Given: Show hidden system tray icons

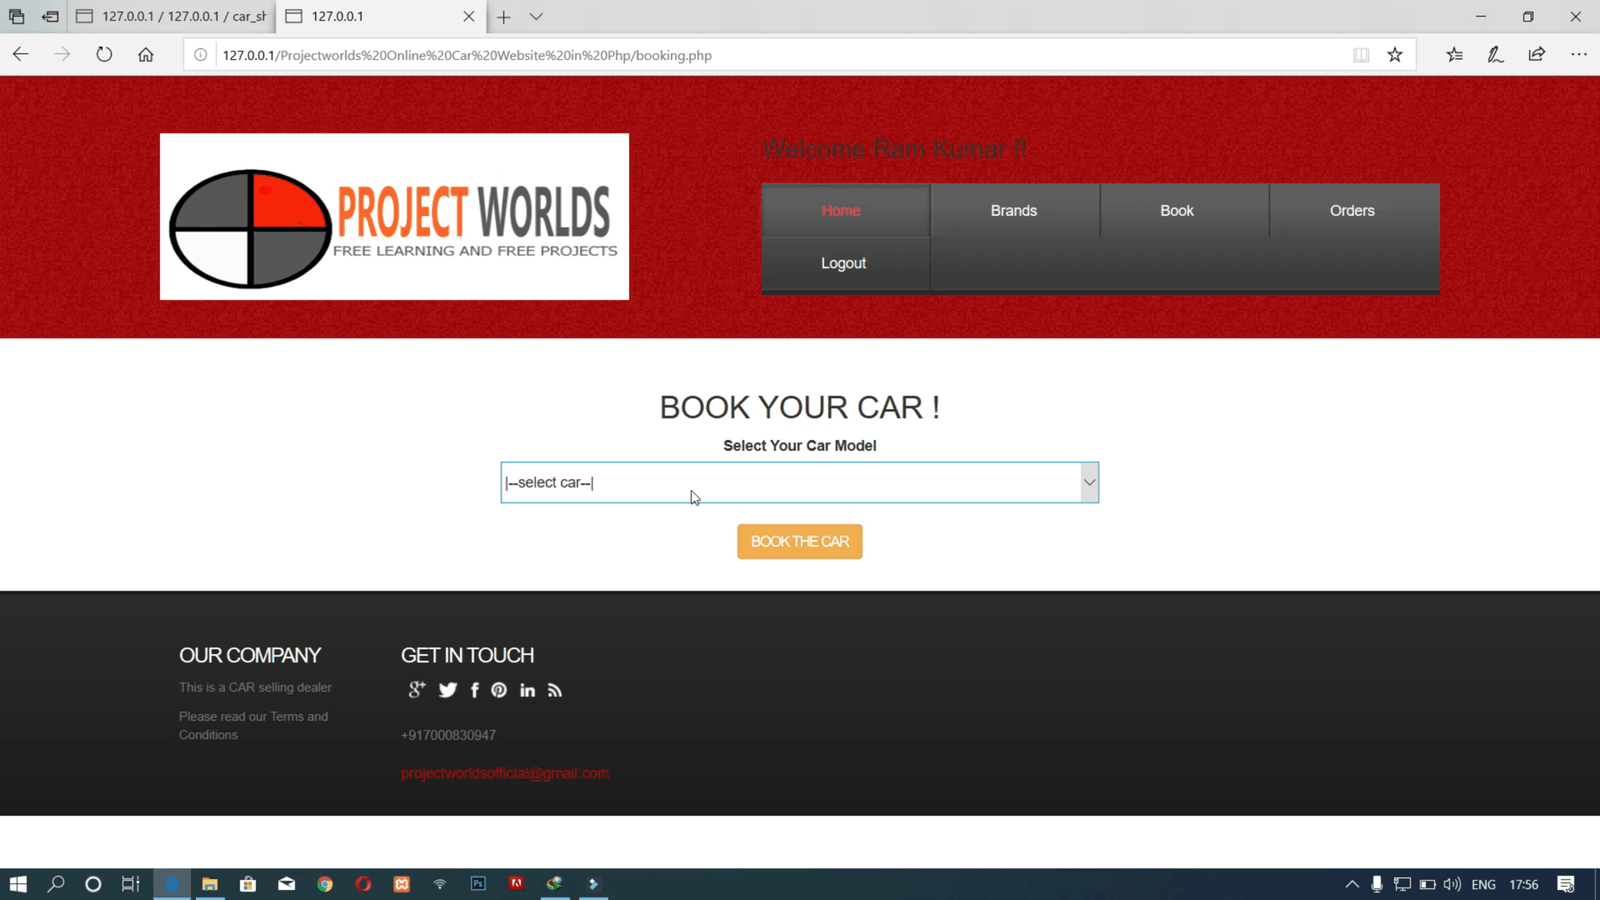Looking at the screenshot, I should 1352,884.
